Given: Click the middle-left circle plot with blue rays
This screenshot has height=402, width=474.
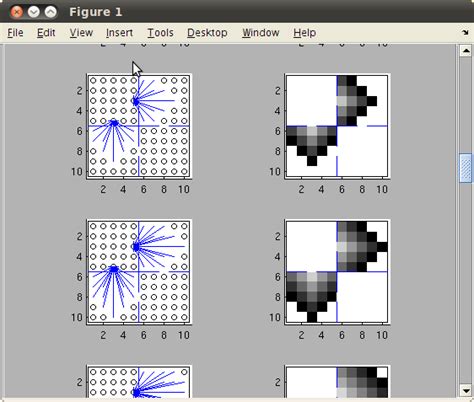Looking at the screenshot, I should pyautogui.click(x=139, y=272).
